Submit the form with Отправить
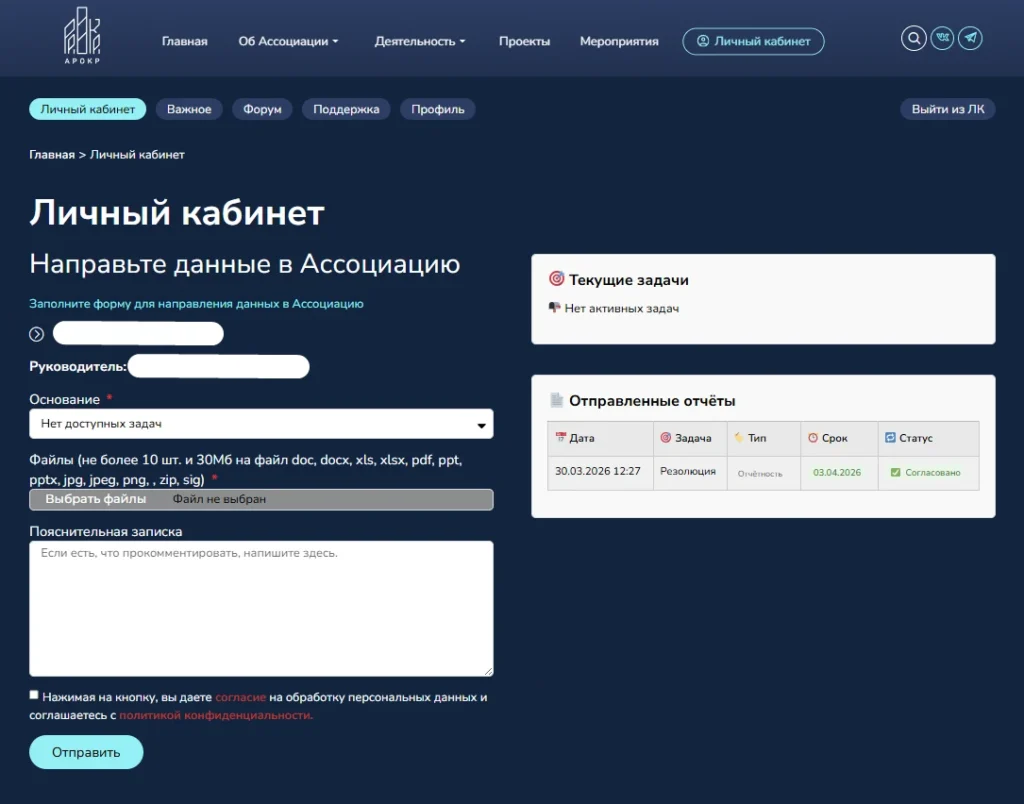Viewport: 1024px width, 804px height. [x=86, y=752]
